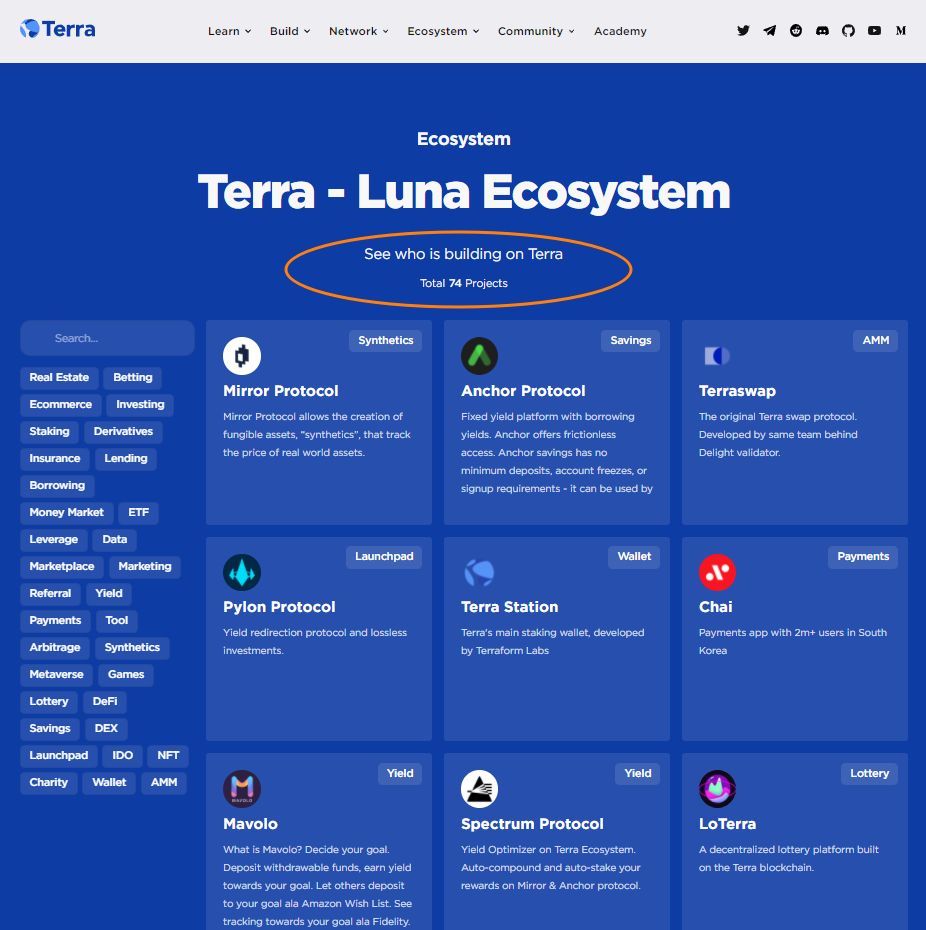Open the Medium icon in the header
926x930 pixels.
[900, 31]
